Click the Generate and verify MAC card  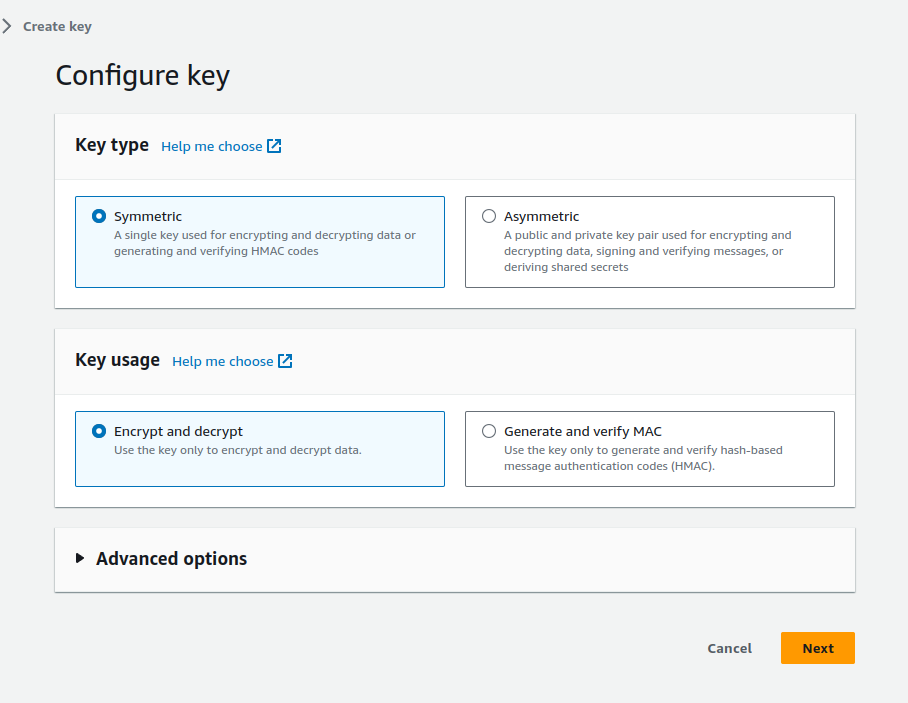[649, 448]
